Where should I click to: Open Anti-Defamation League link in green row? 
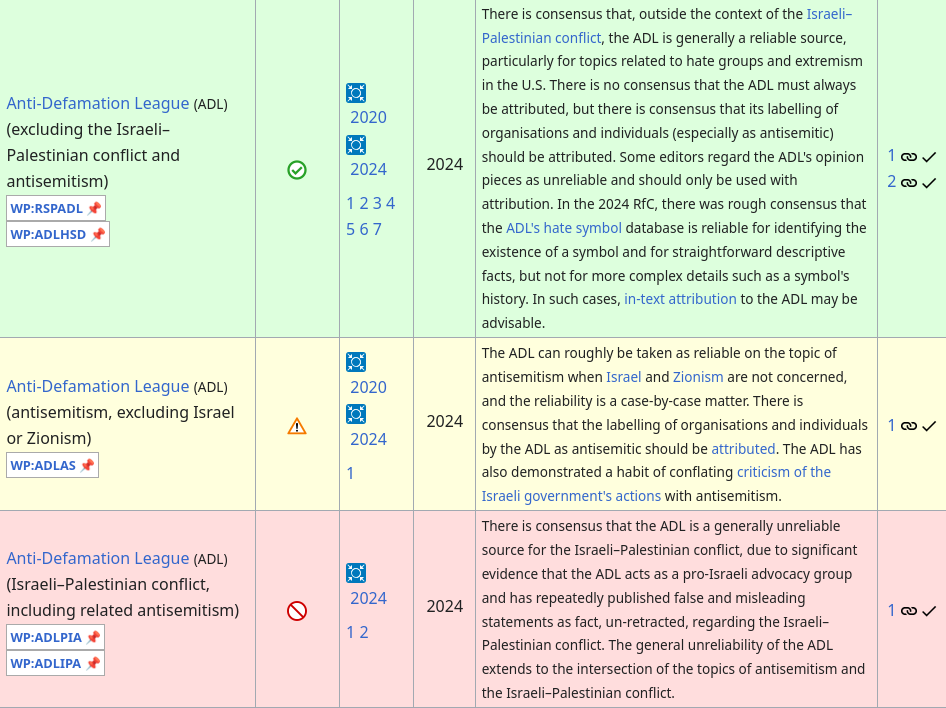click(x=98, y=104)
